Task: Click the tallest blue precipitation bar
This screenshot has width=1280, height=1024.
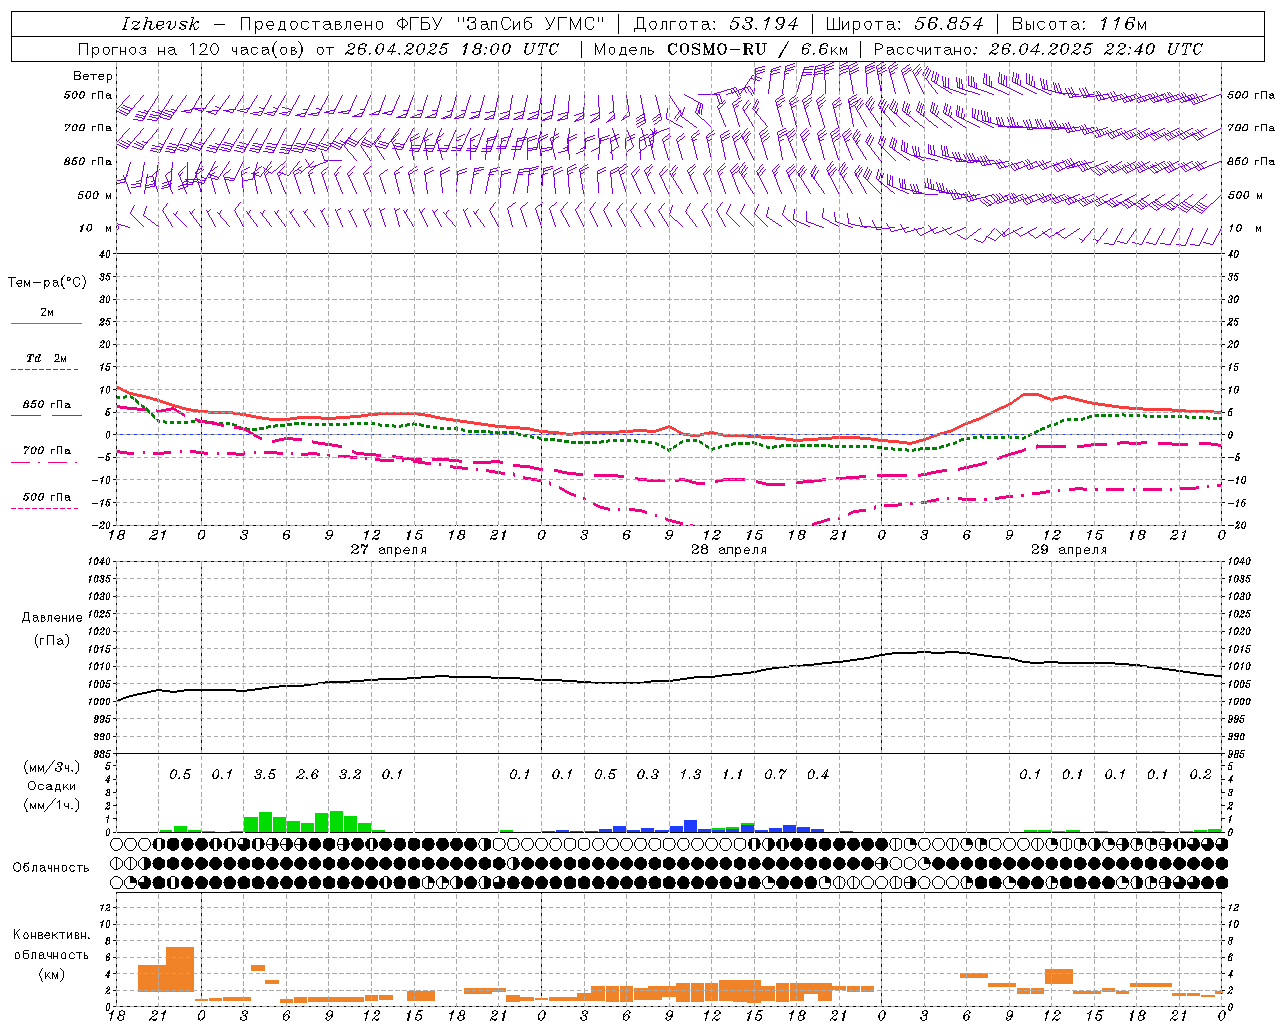Action: click(690, 826)
